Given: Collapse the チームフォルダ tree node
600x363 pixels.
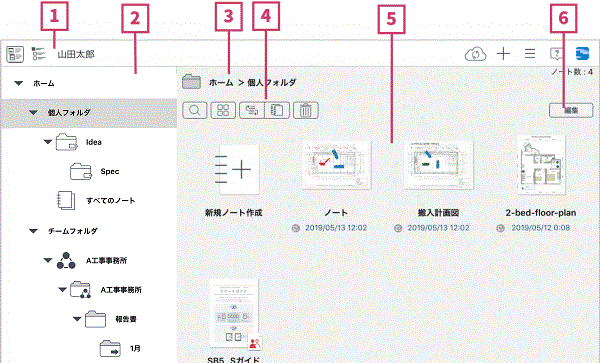Looking at the screenshot, I should (33, 231).
